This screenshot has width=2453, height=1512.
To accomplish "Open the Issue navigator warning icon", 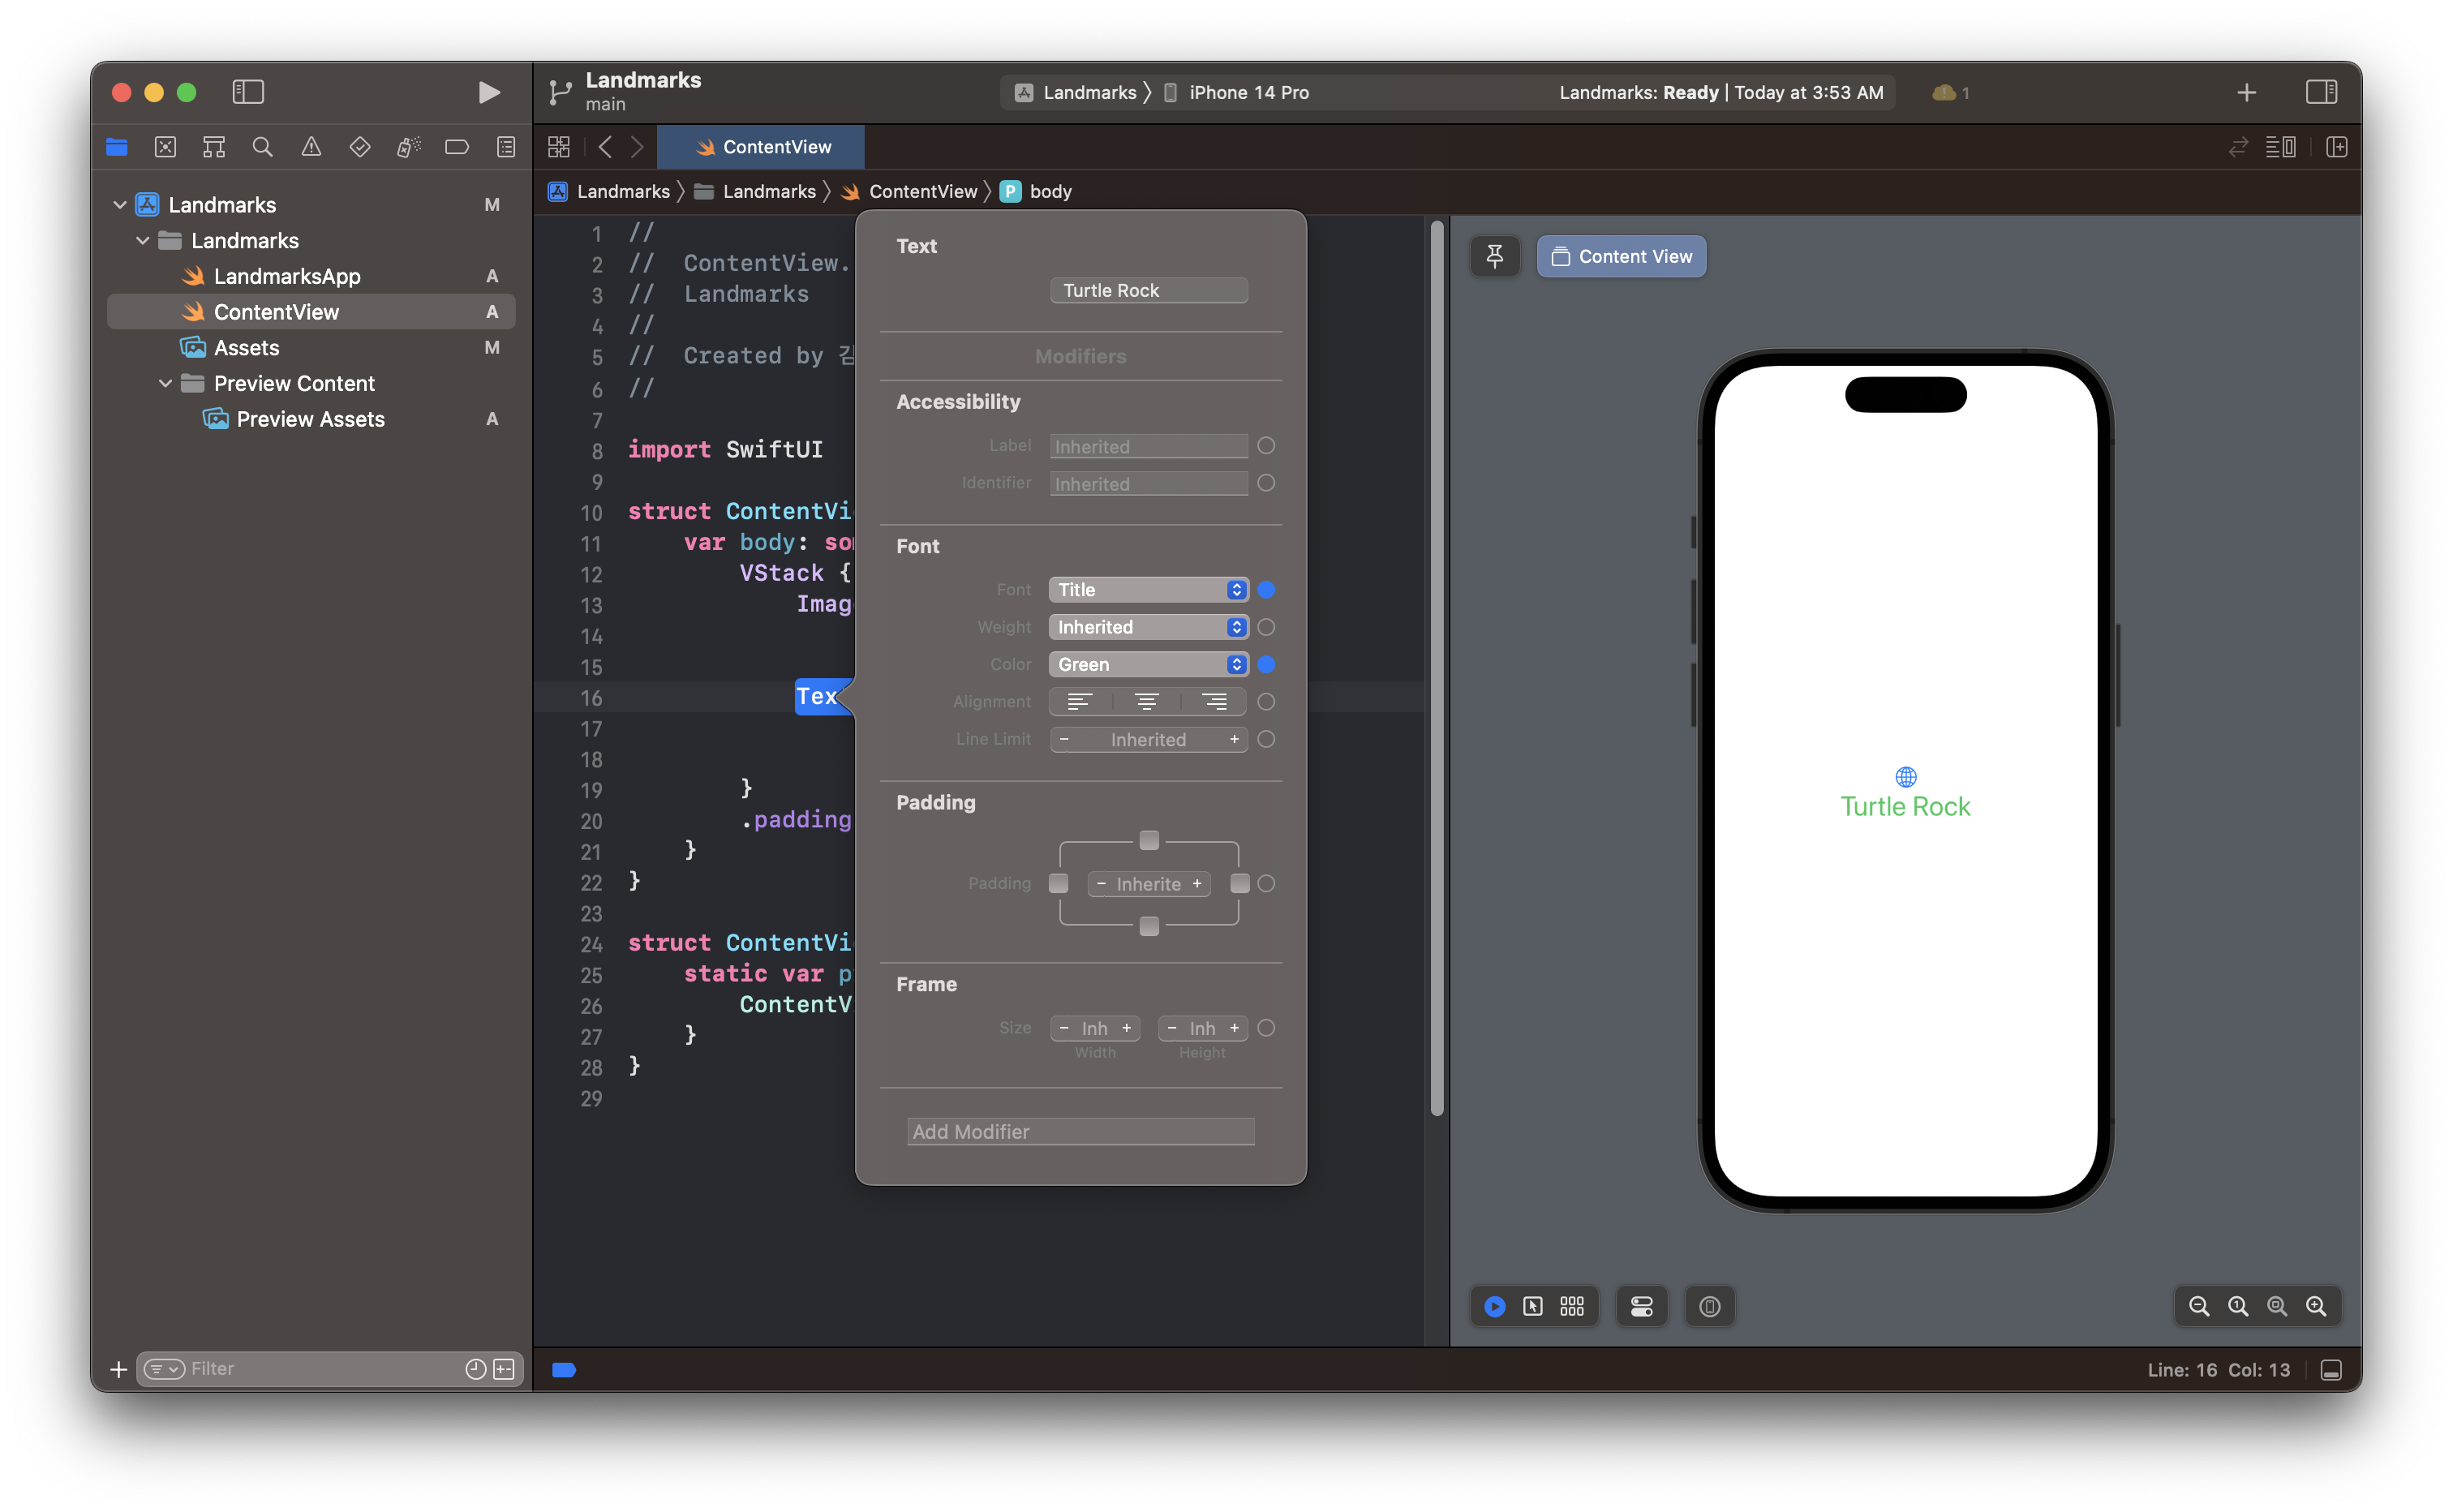I will coord(311,147).
